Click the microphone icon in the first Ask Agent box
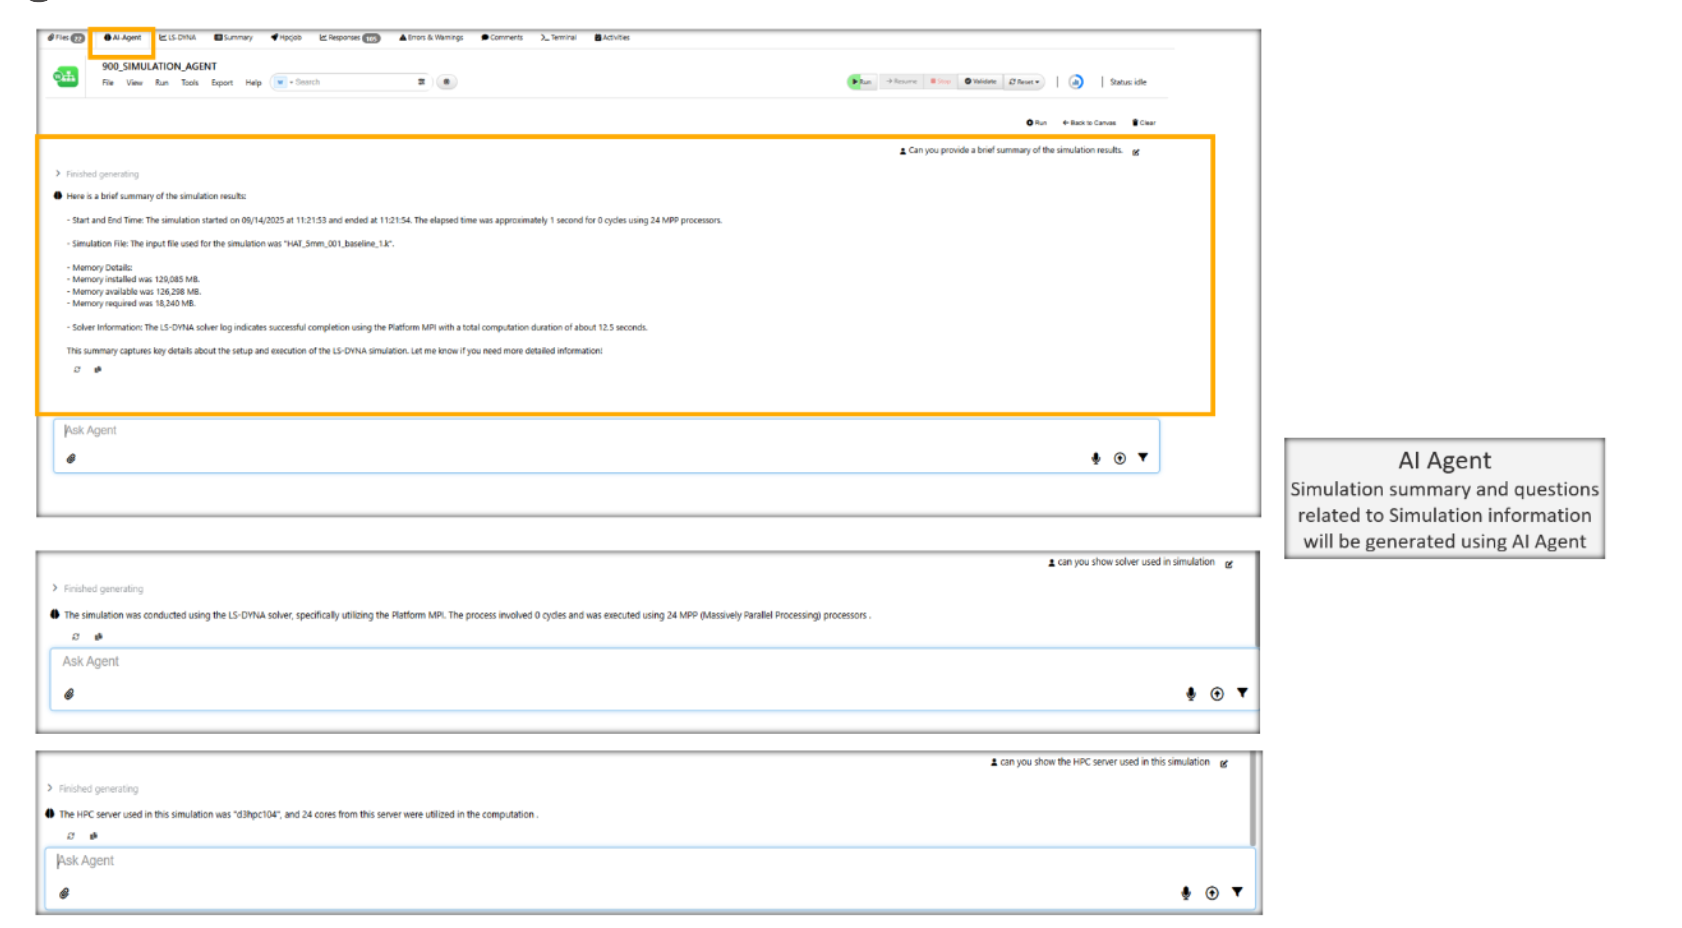 [x=1095, y=458]
